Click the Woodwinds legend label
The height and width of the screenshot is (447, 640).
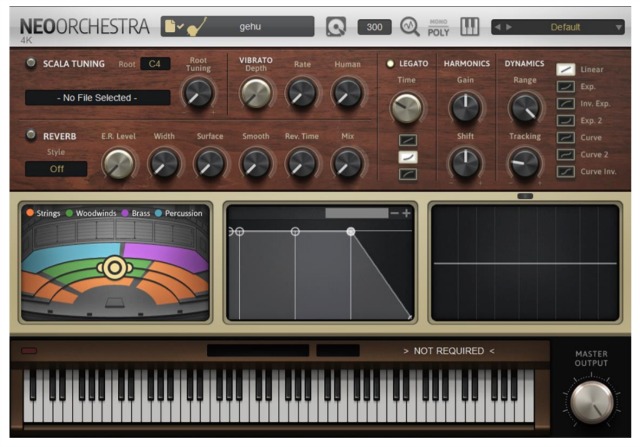pos(96,213)
